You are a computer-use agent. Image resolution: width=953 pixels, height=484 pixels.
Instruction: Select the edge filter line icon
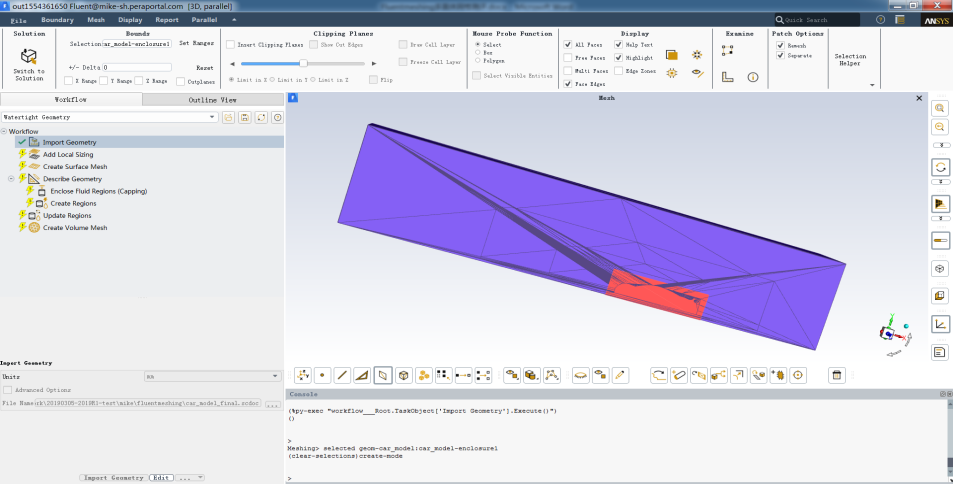point(342,376)
